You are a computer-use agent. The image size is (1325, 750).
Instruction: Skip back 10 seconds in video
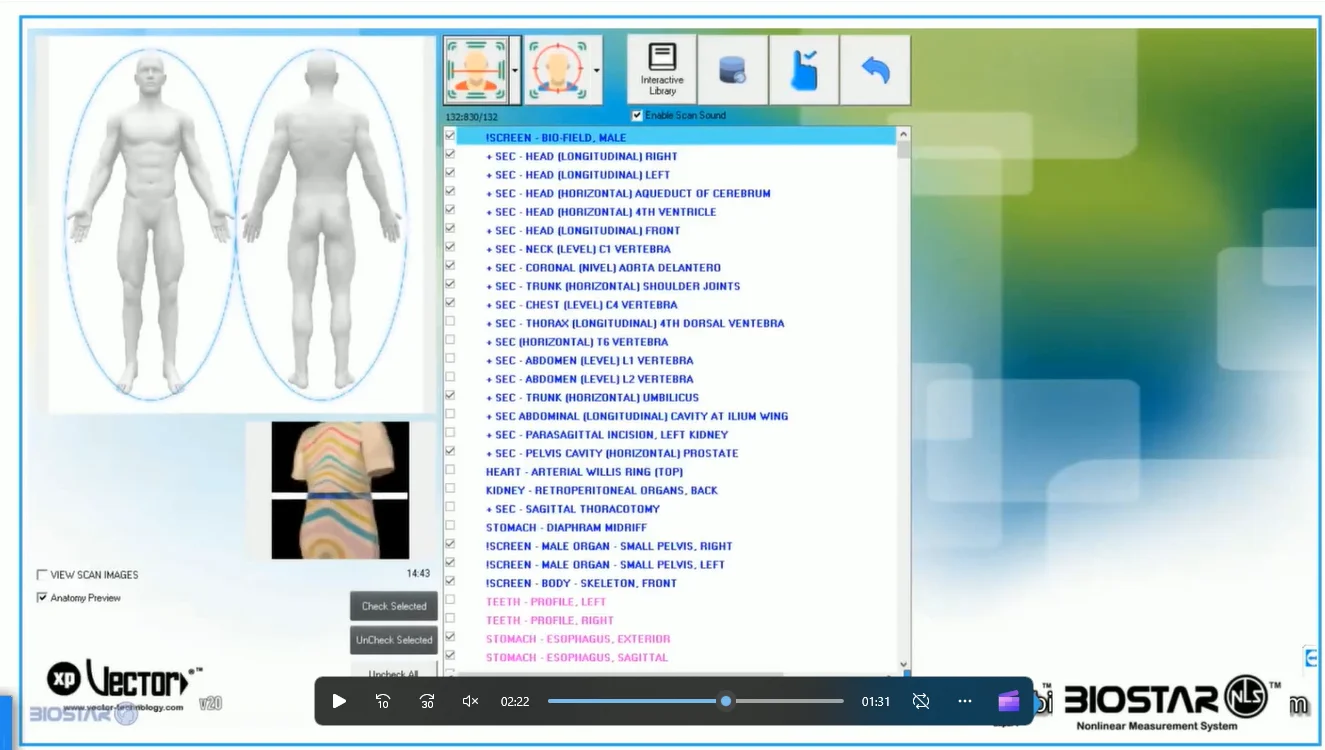click(x=383, y=701)
